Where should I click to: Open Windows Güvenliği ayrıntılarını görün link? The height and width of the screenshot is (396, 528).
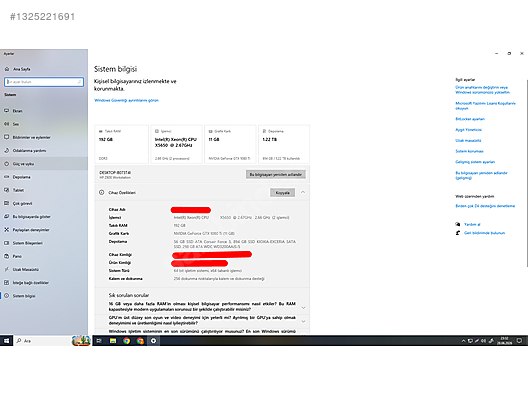pos(126,100)
